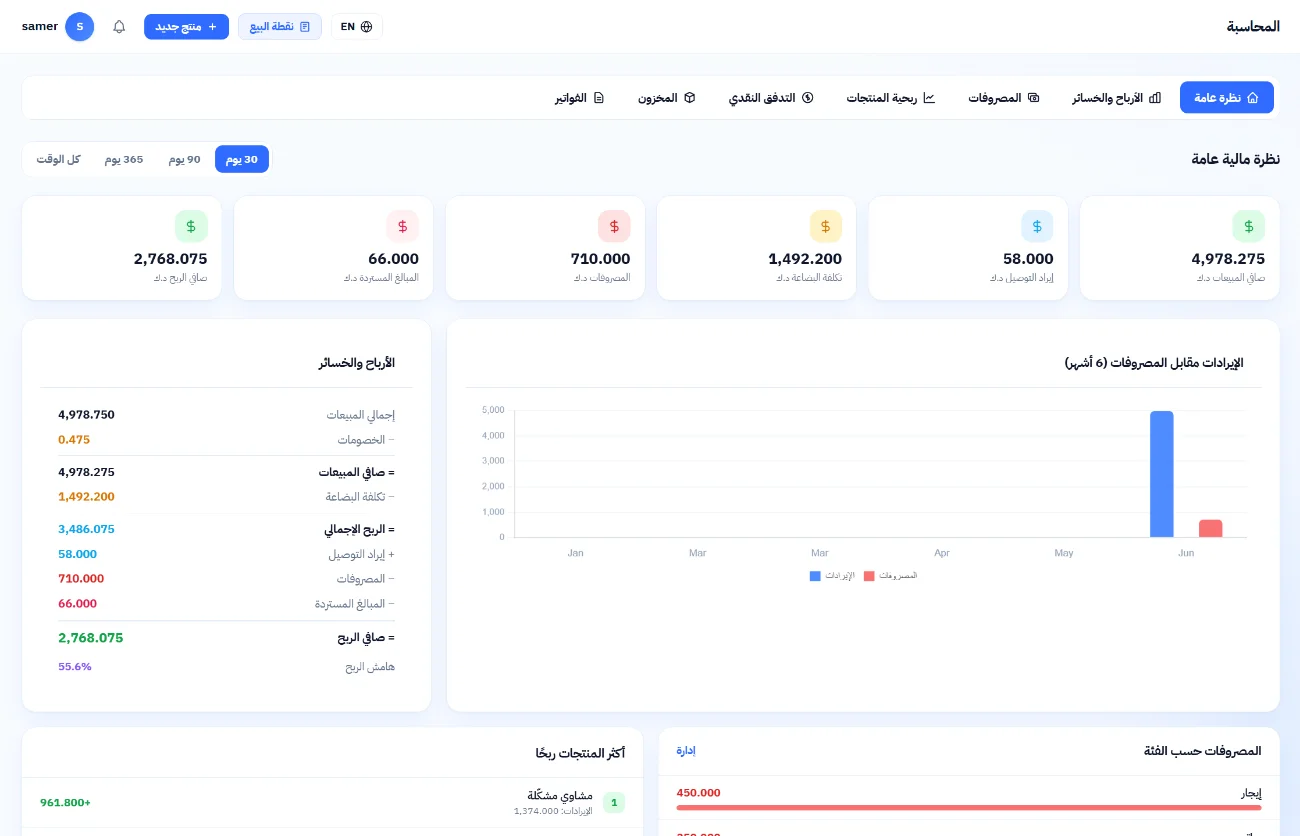
Task: Click the globe language icon
Action: click(x=366, y=27)
